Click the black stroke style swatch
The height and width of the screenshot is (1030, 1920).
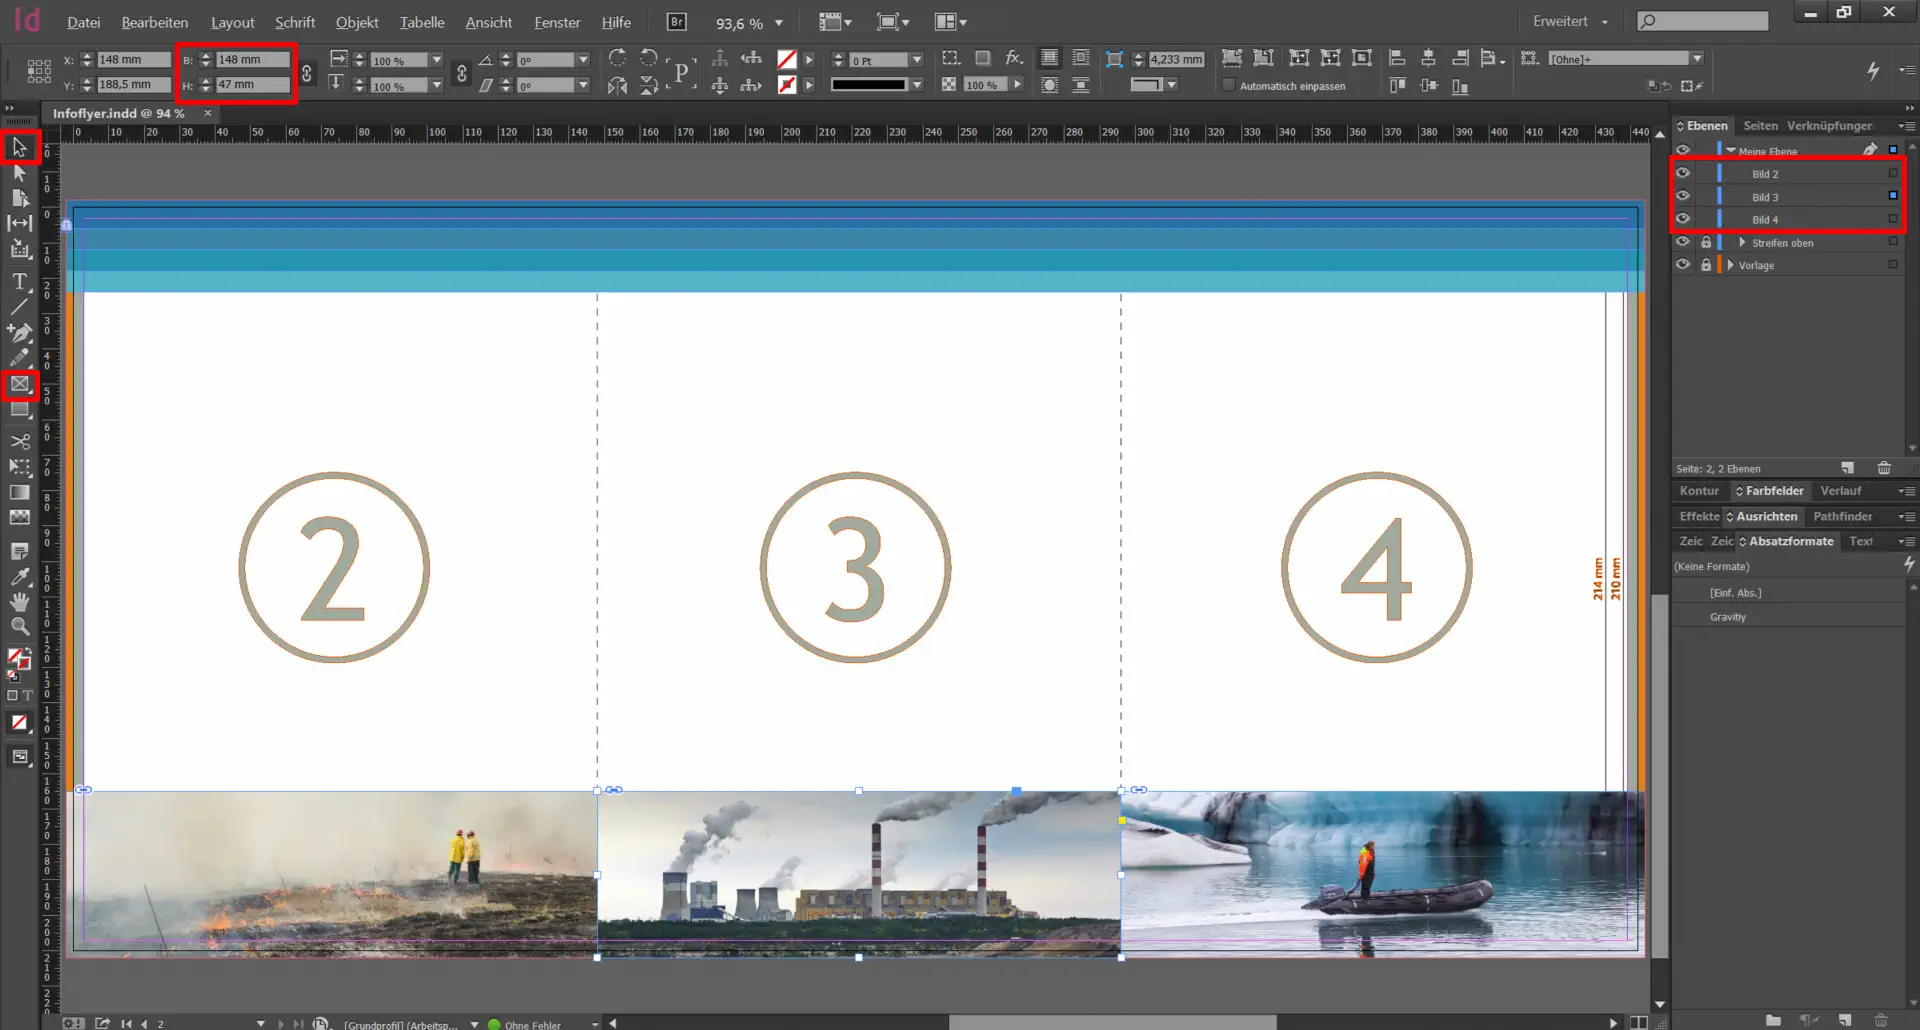tap(868, 85)
